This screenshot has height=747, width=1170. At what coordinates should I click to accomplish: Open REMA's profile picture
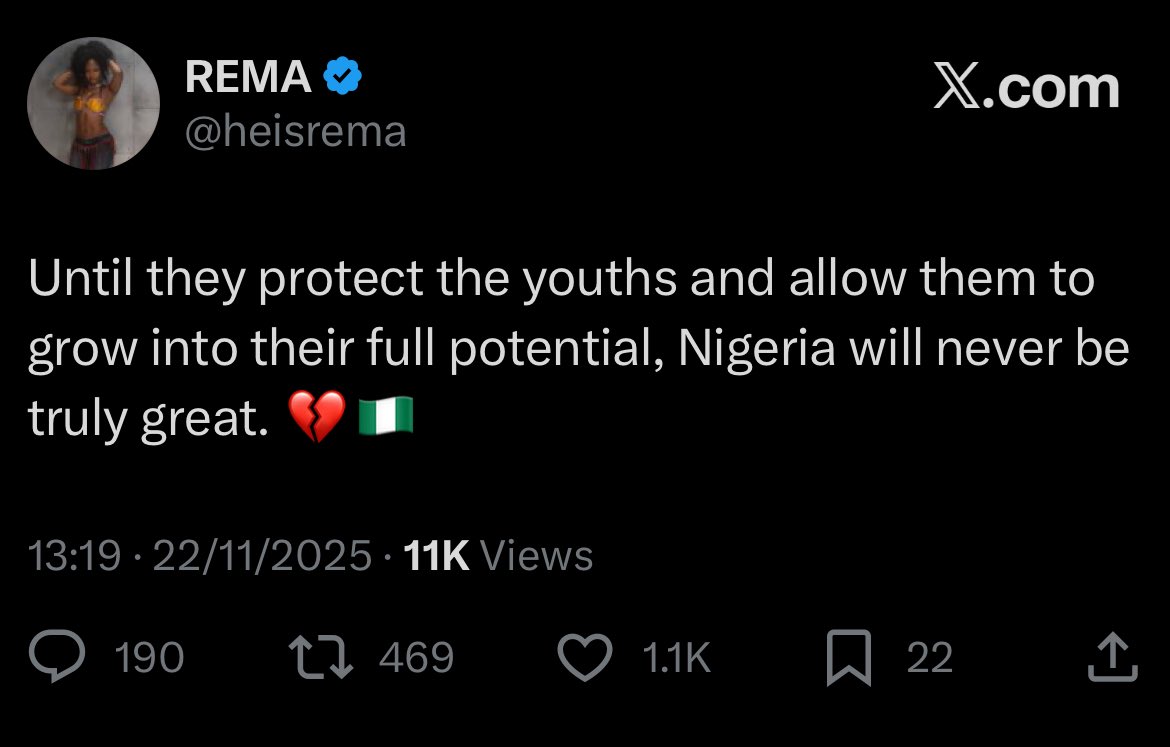(x=93, y=104)
